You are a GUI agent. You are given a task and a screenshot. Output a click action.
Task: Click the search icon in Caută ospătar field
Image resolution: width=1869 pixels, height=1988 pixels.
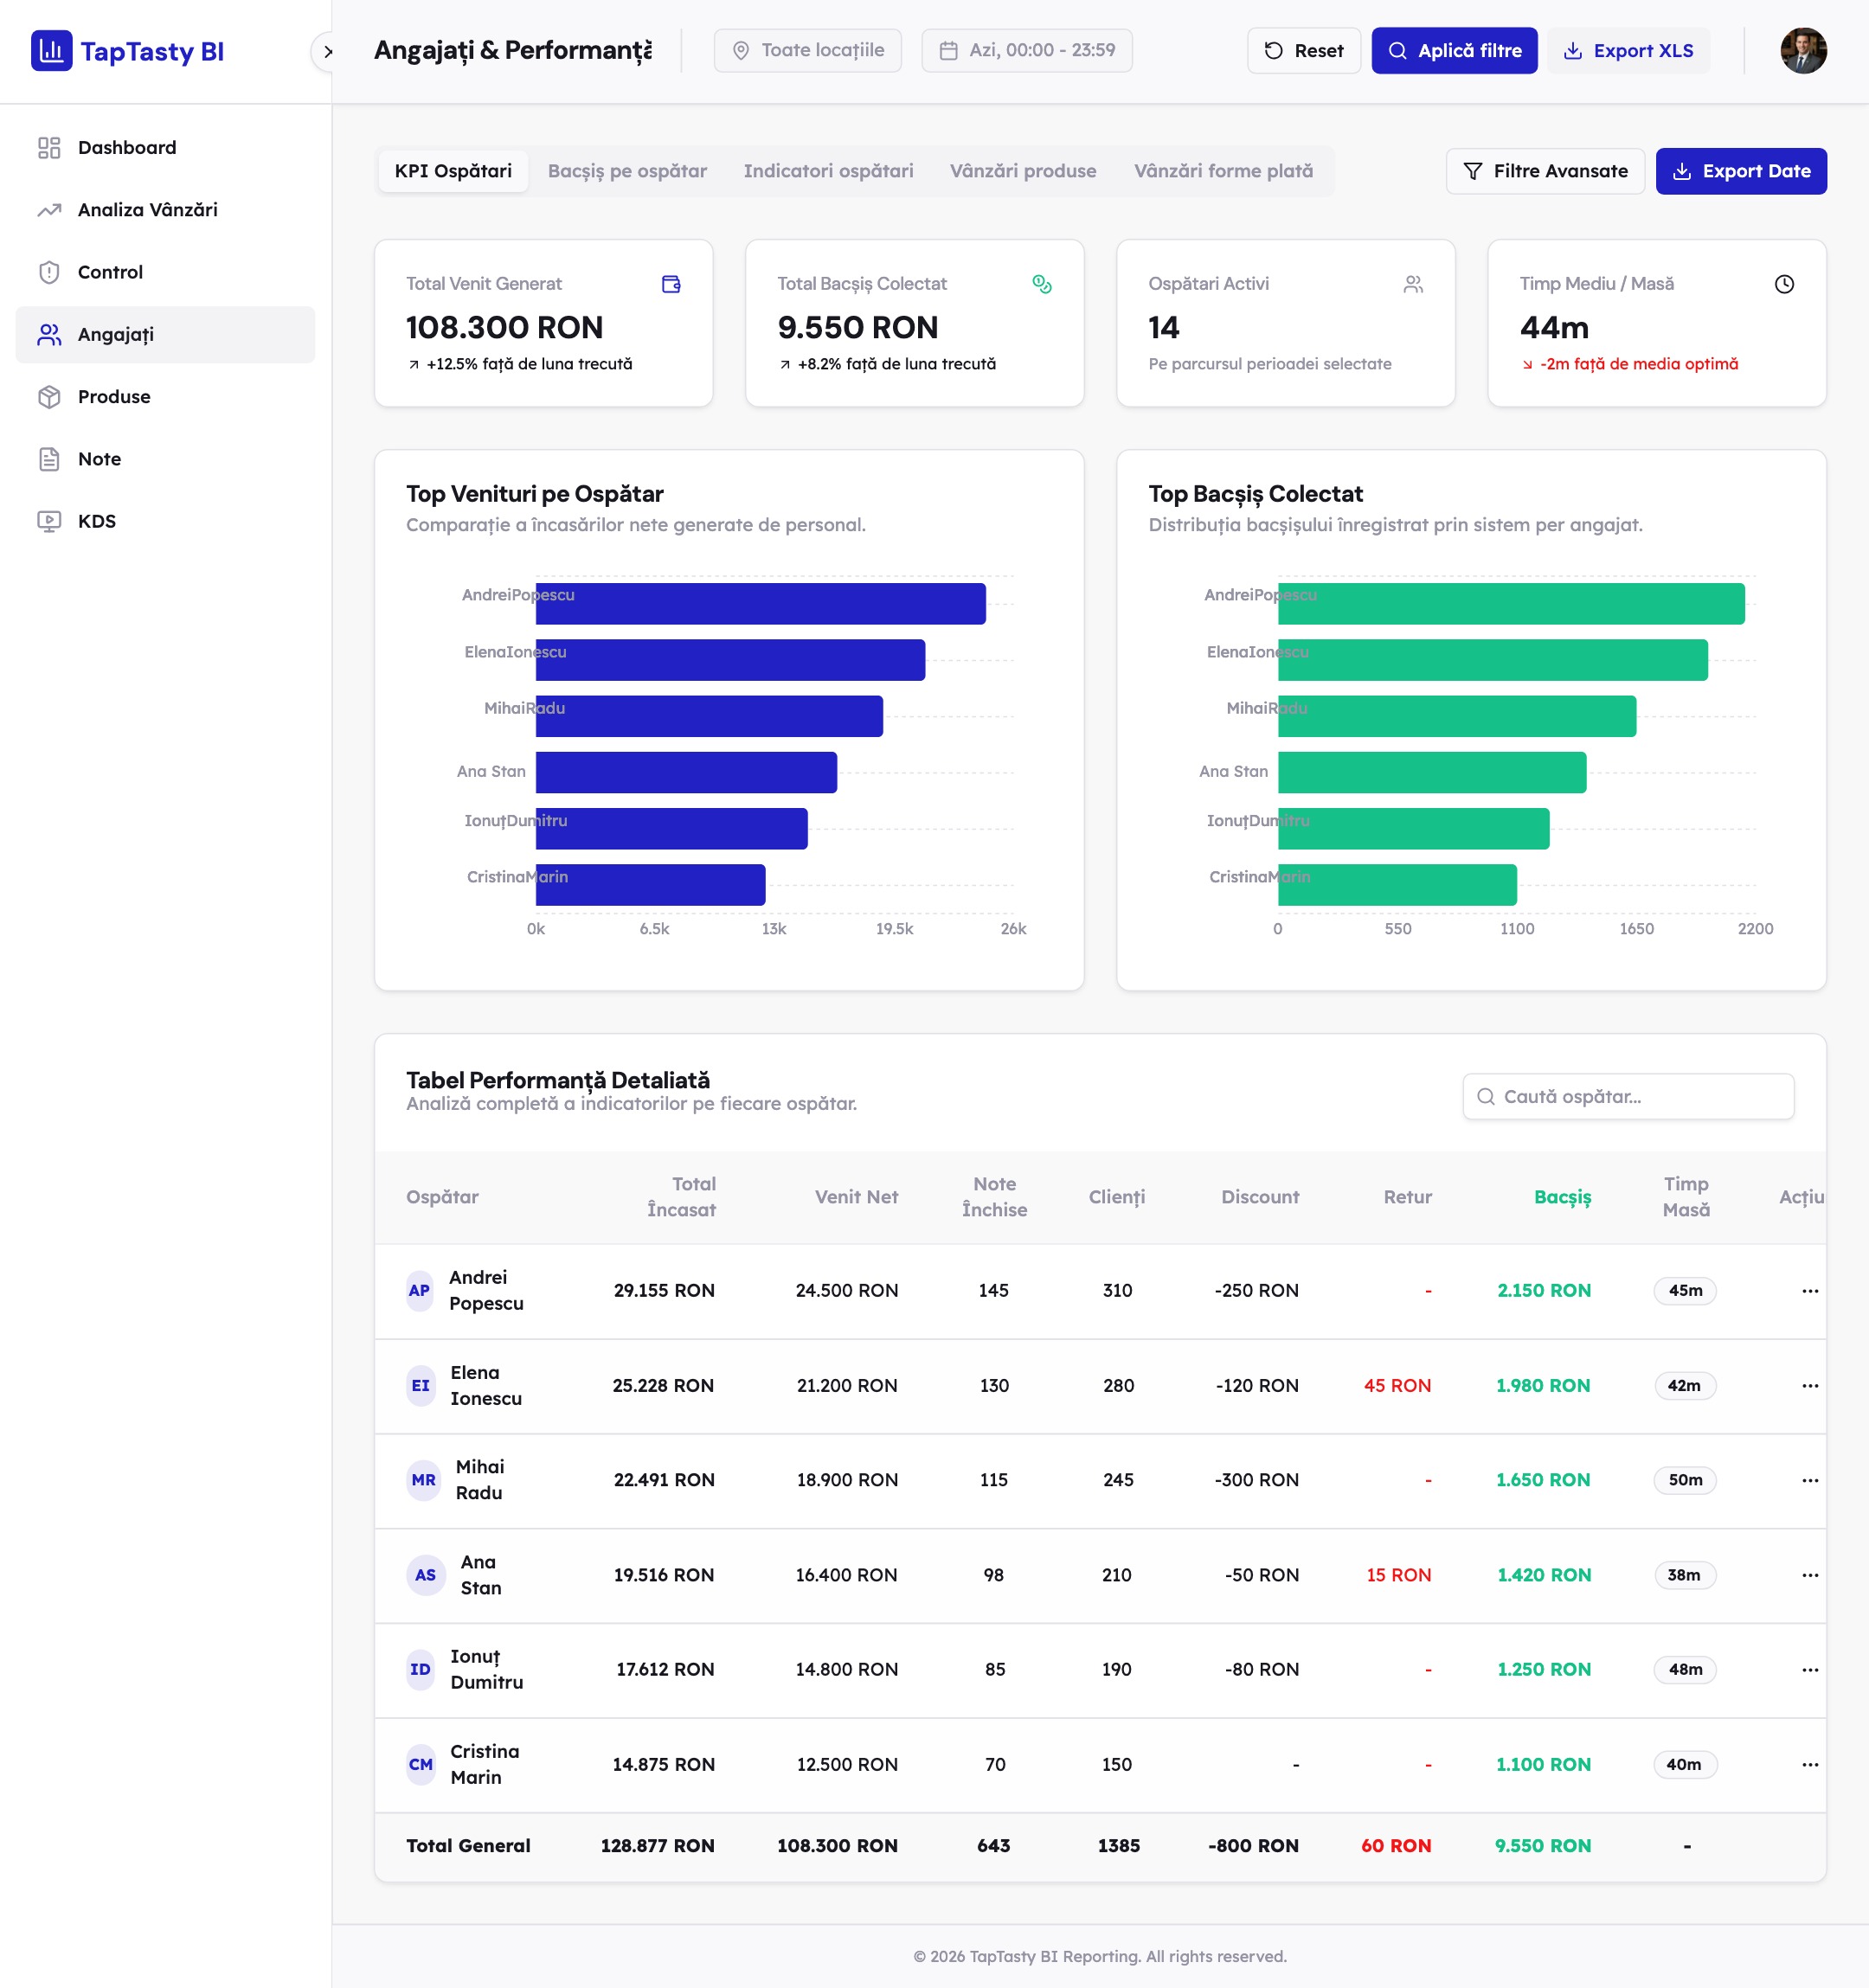click(x=1486, y=1097)
